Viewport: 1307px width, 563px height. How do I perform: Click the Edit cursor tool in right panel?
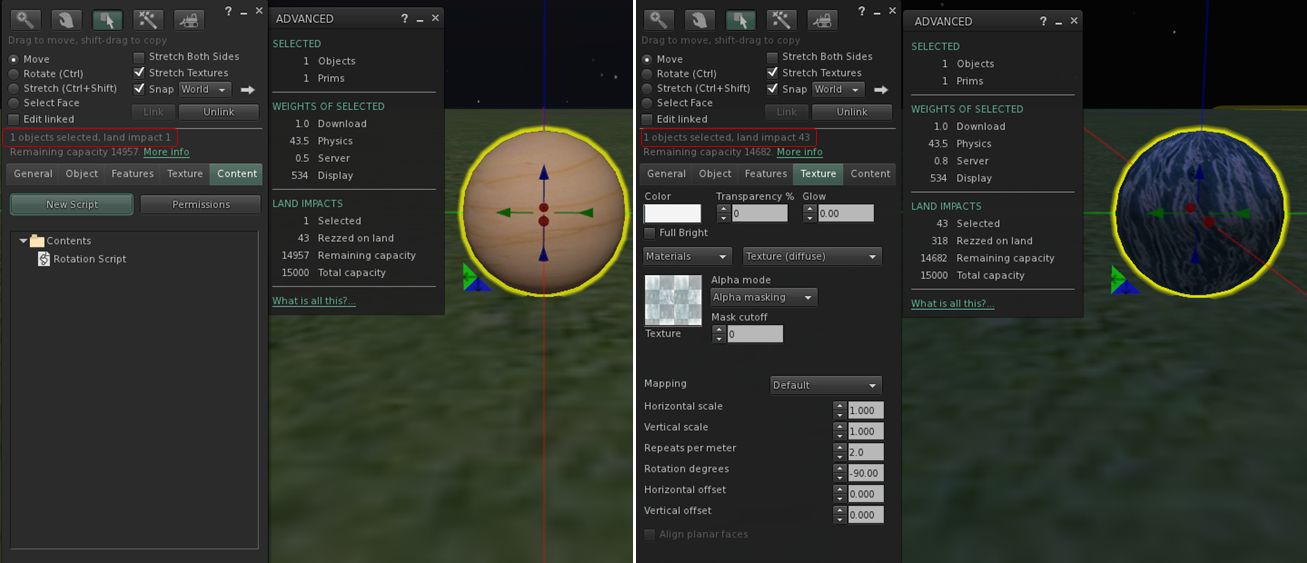coord(740,20)
